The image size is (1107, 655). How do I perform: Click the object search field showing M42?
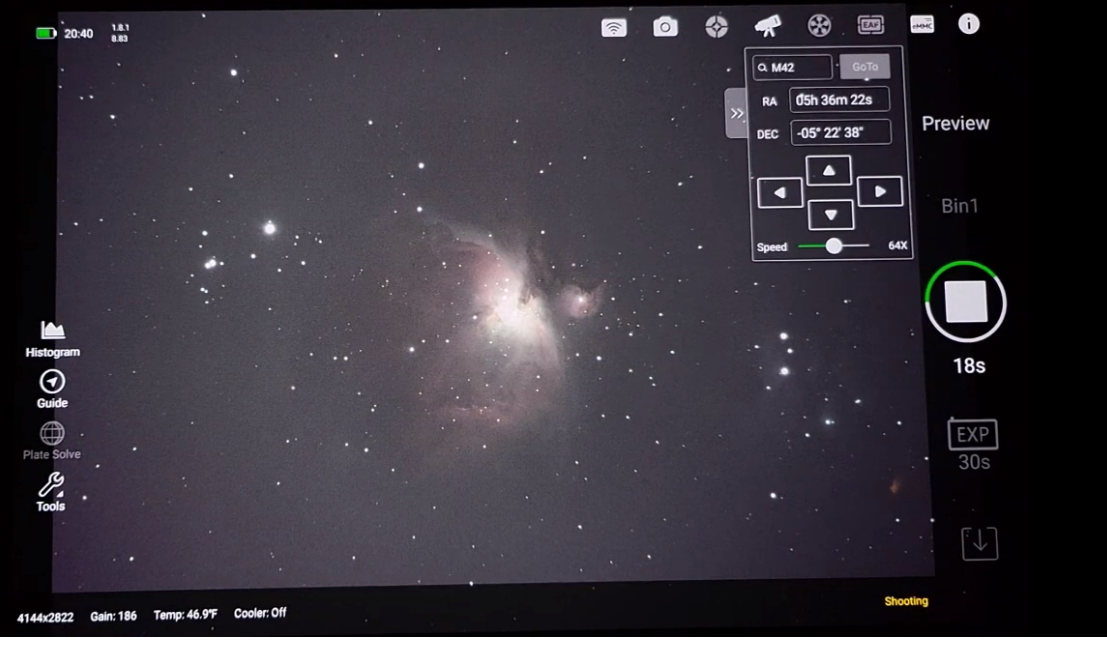792,68
